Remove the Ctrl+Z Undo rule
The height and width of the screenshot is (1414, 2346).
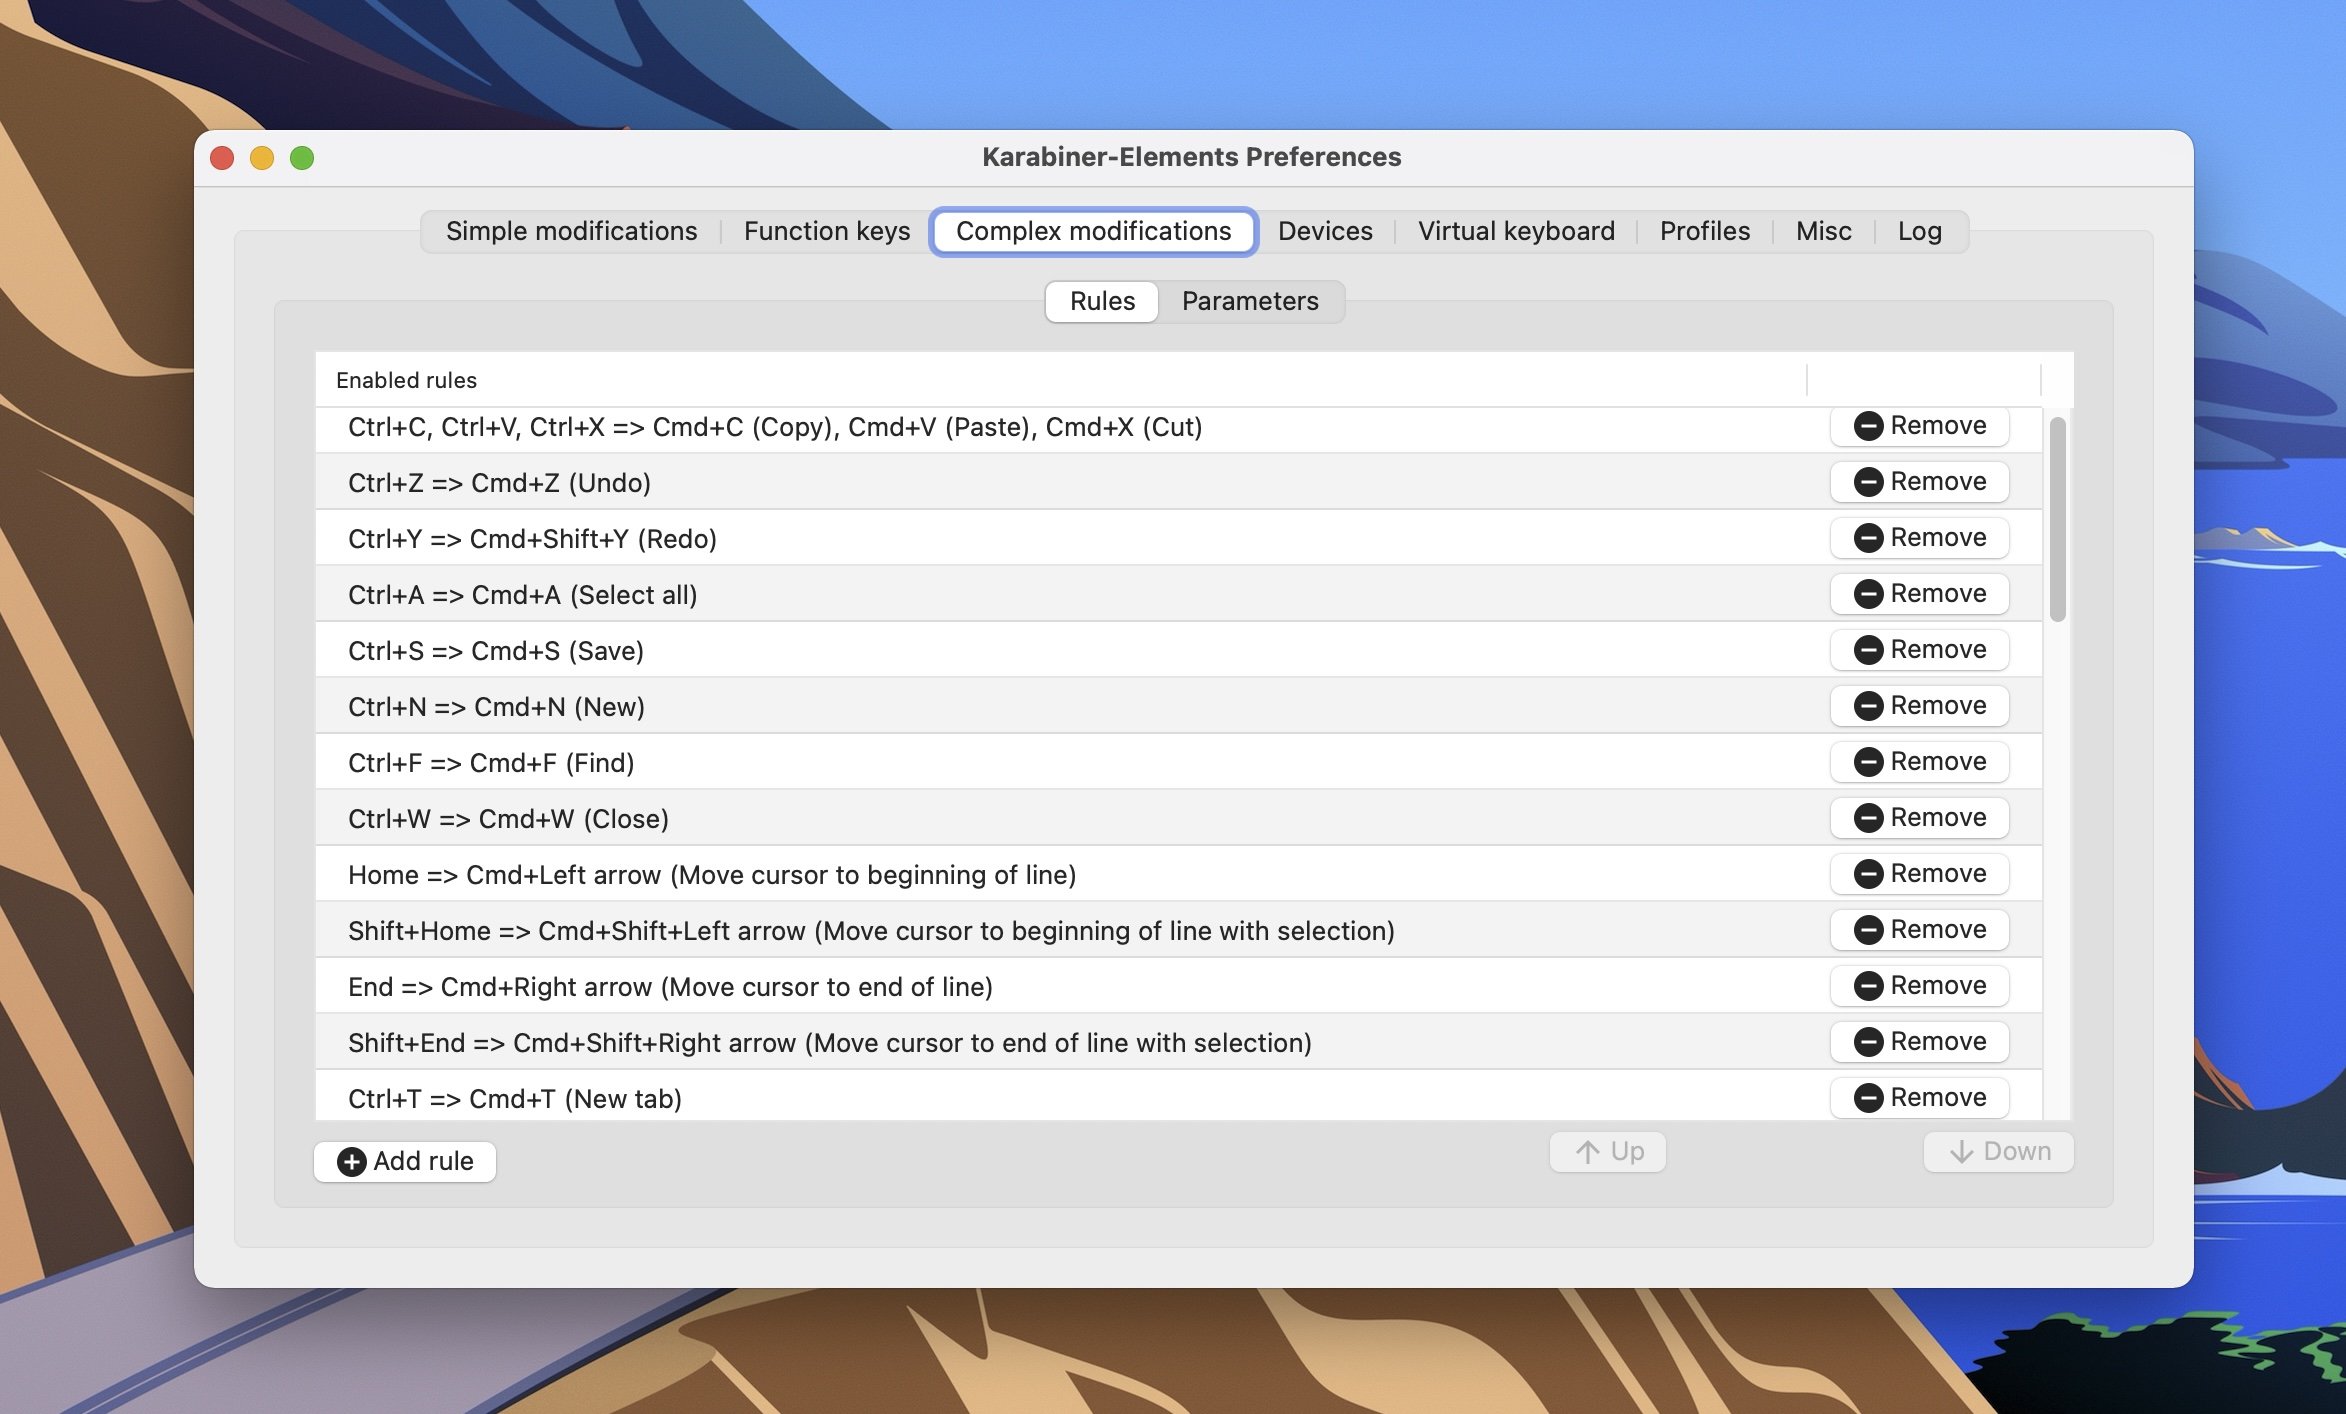point(1919,482)
